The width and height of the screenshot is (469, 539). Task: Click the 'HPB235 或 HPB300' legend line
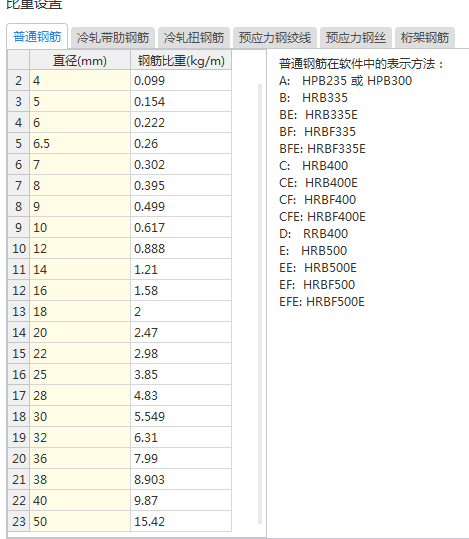tap(346, 81)
